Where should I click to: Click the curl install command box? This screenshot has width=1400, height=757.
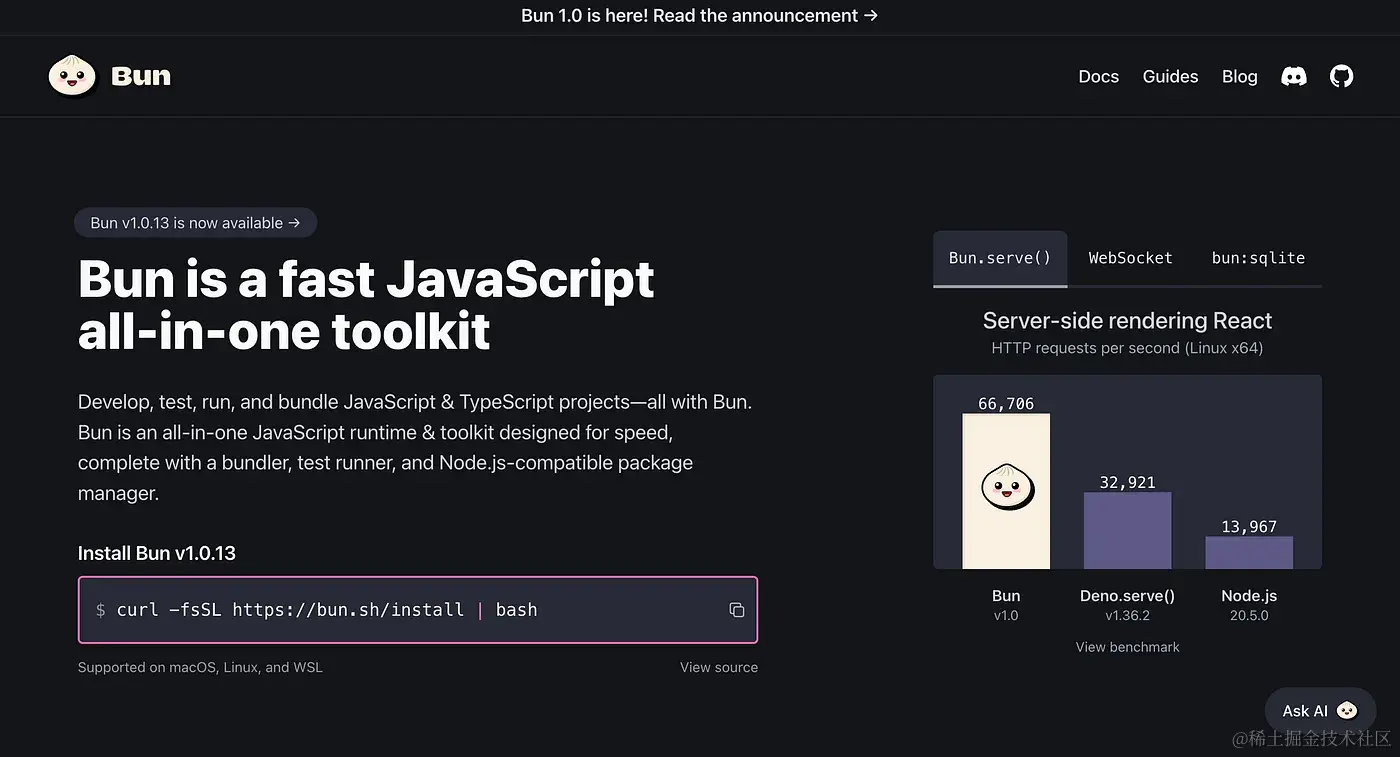click(400, 610)
